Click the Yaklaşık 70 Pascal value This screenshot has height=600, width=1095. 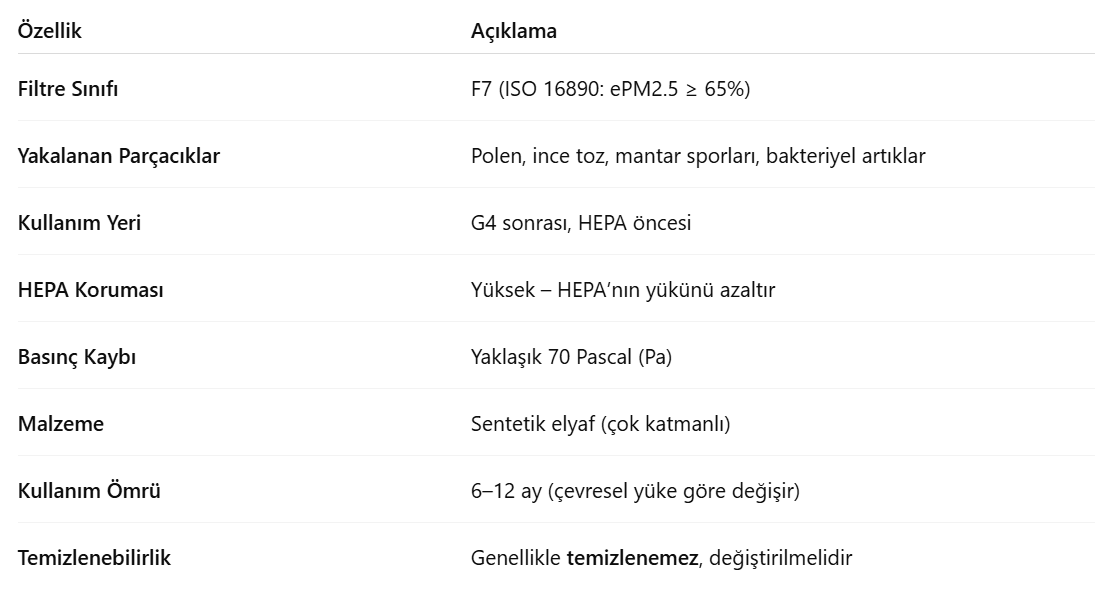point(571,357)
